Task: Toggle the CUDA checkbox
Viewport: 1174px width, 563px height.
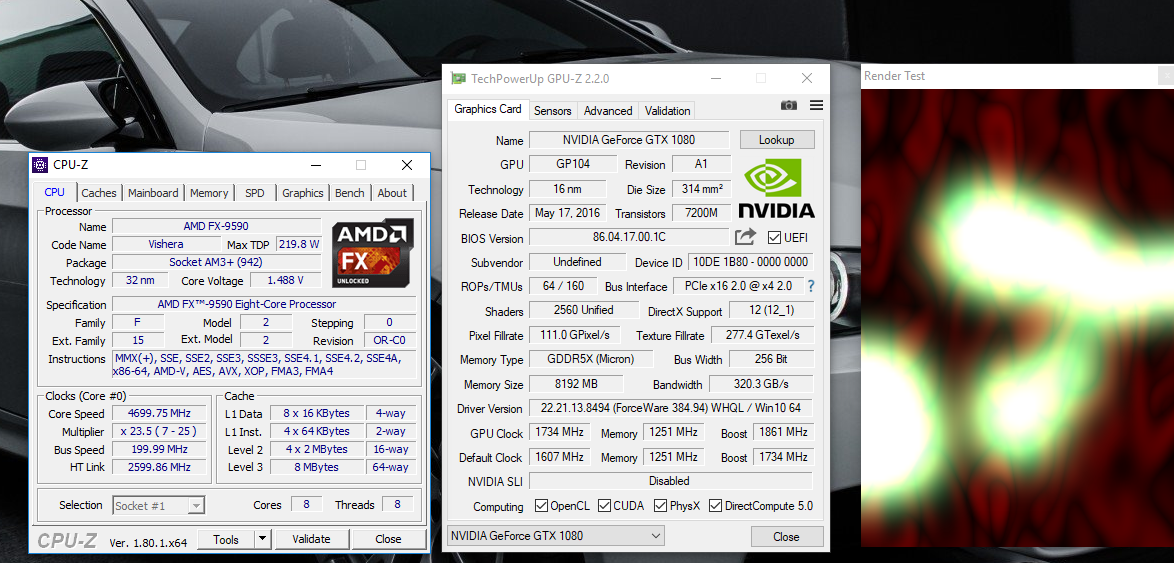Action: 604,506
